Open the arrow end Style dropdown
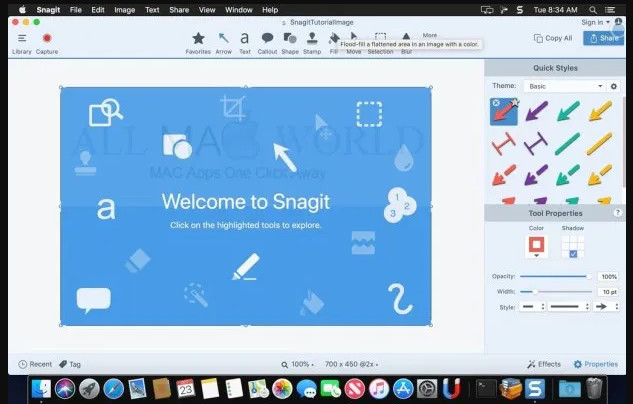The width and height of the screenshot is (633, 404). pyautogui.click(x=606, y=307)
